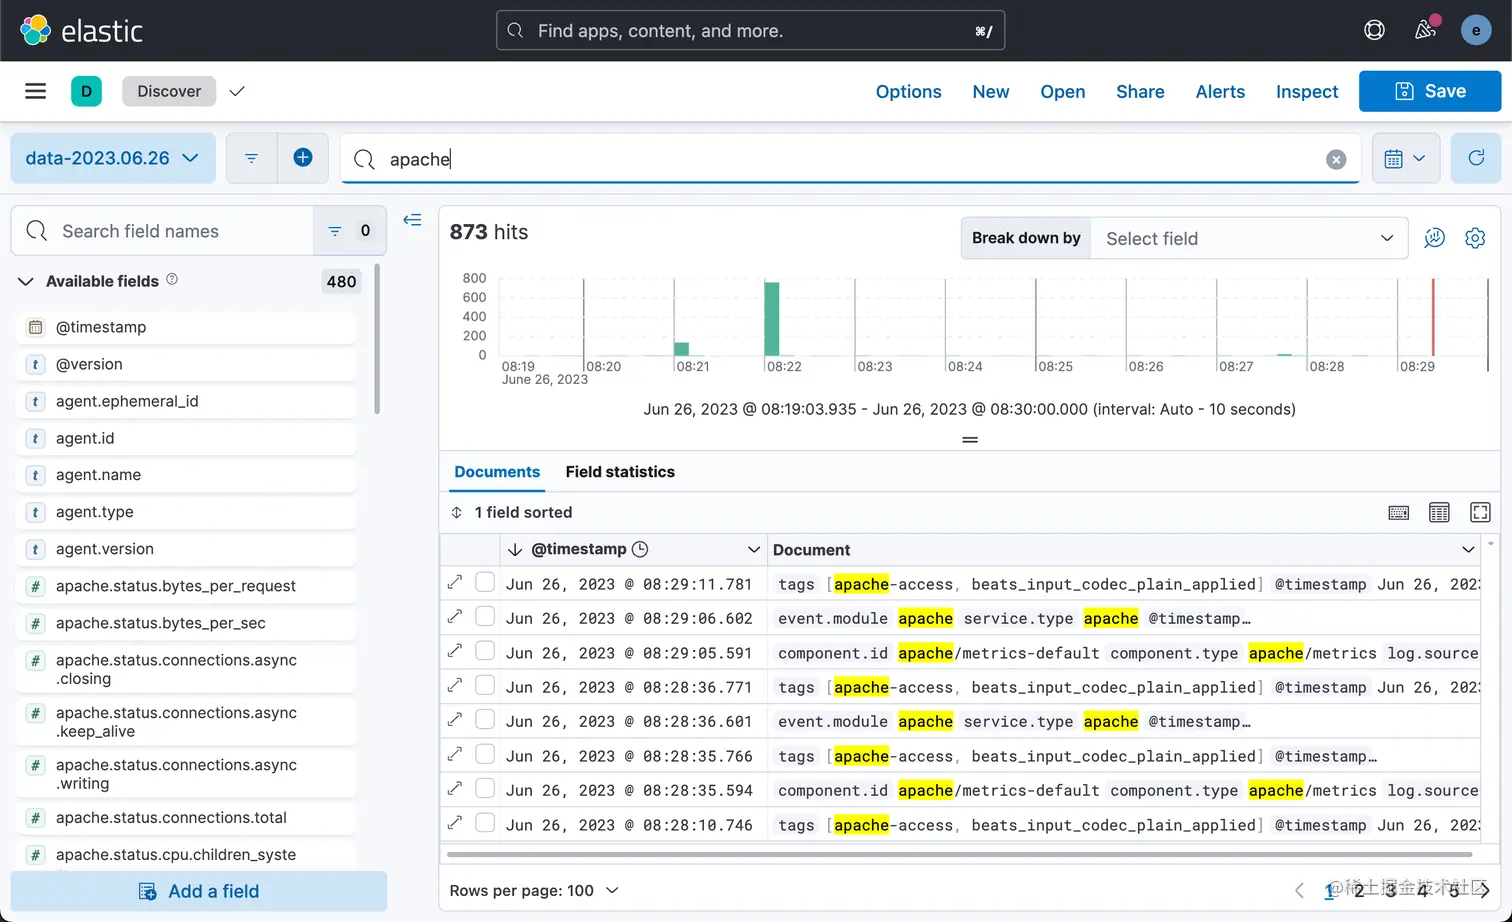
Task: Click the Discover breadcrumb badge
Action: click(169, 91)
